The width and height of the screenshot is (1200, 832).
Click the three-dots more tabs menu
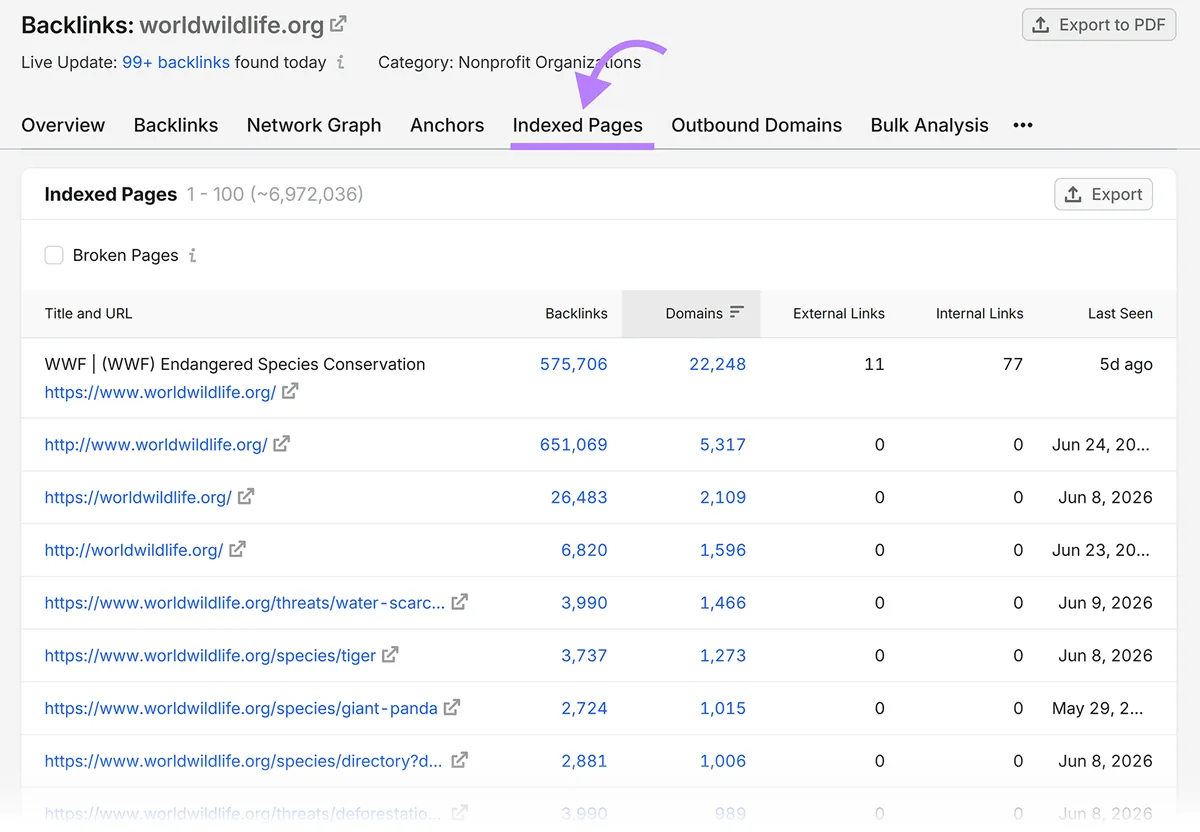pyautogui.click(x=1022, y=125)
